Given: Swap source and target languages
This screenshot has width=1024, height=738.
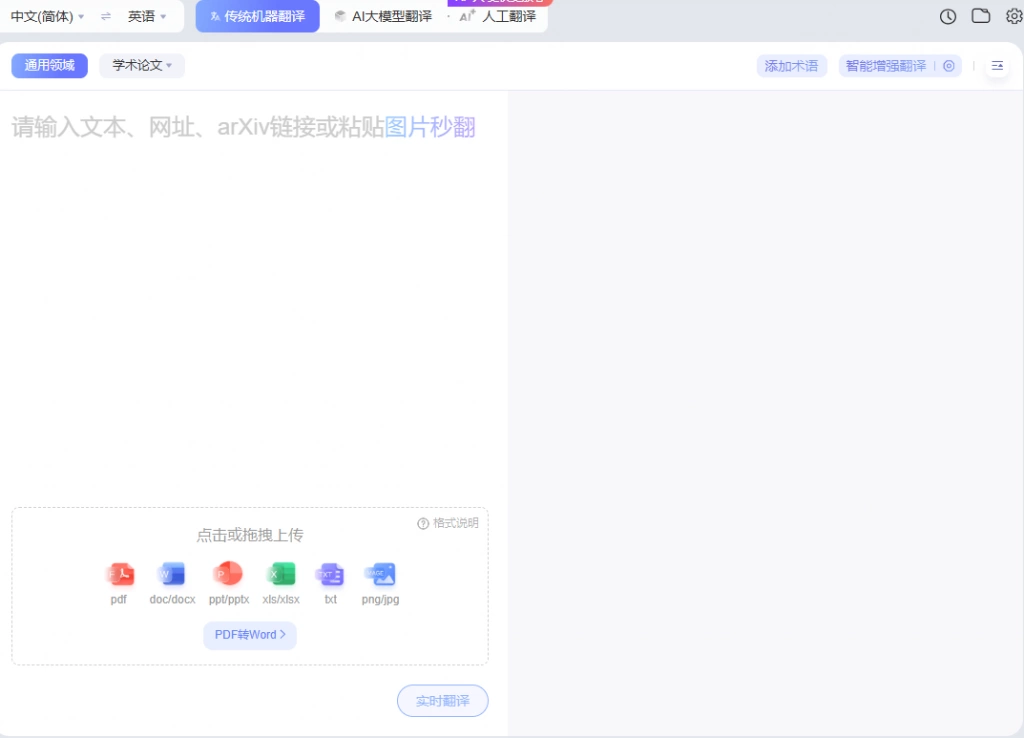Looking at the screenshot, I should pyautogui.click(x=106, y=16).
